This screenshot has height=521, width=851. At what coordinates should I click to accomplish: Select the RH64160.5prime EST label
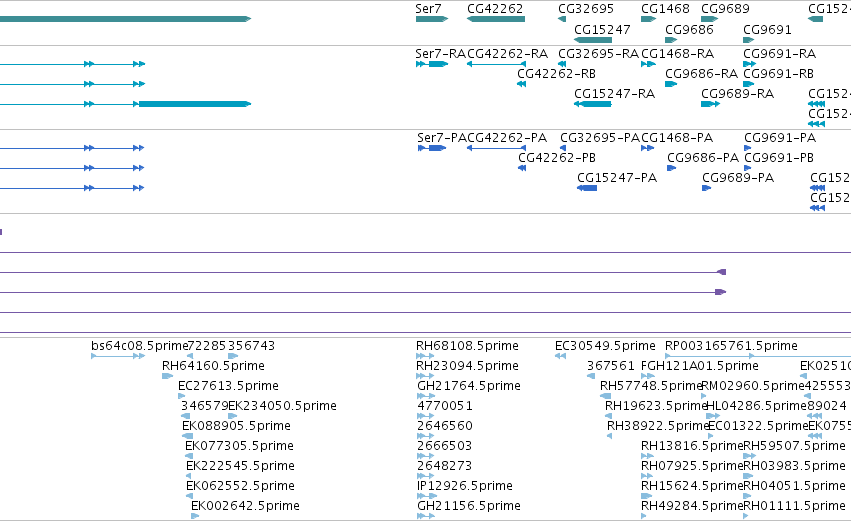pos(213,366)
